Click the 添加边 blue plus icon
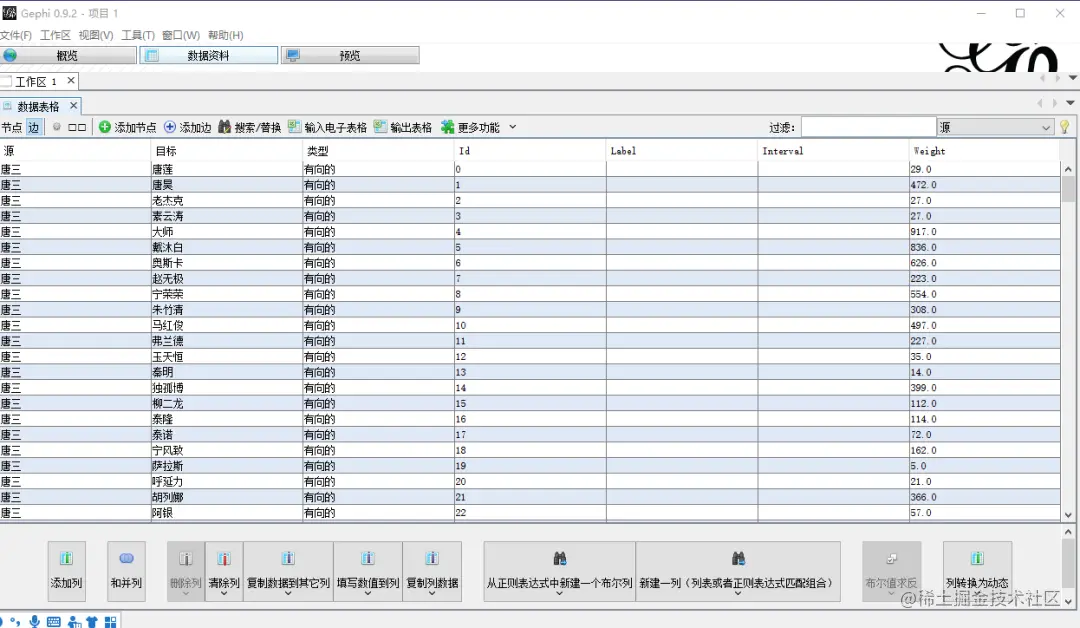Screen dimensions: 1080x628 pyautogui.click(x=170, y=127)
